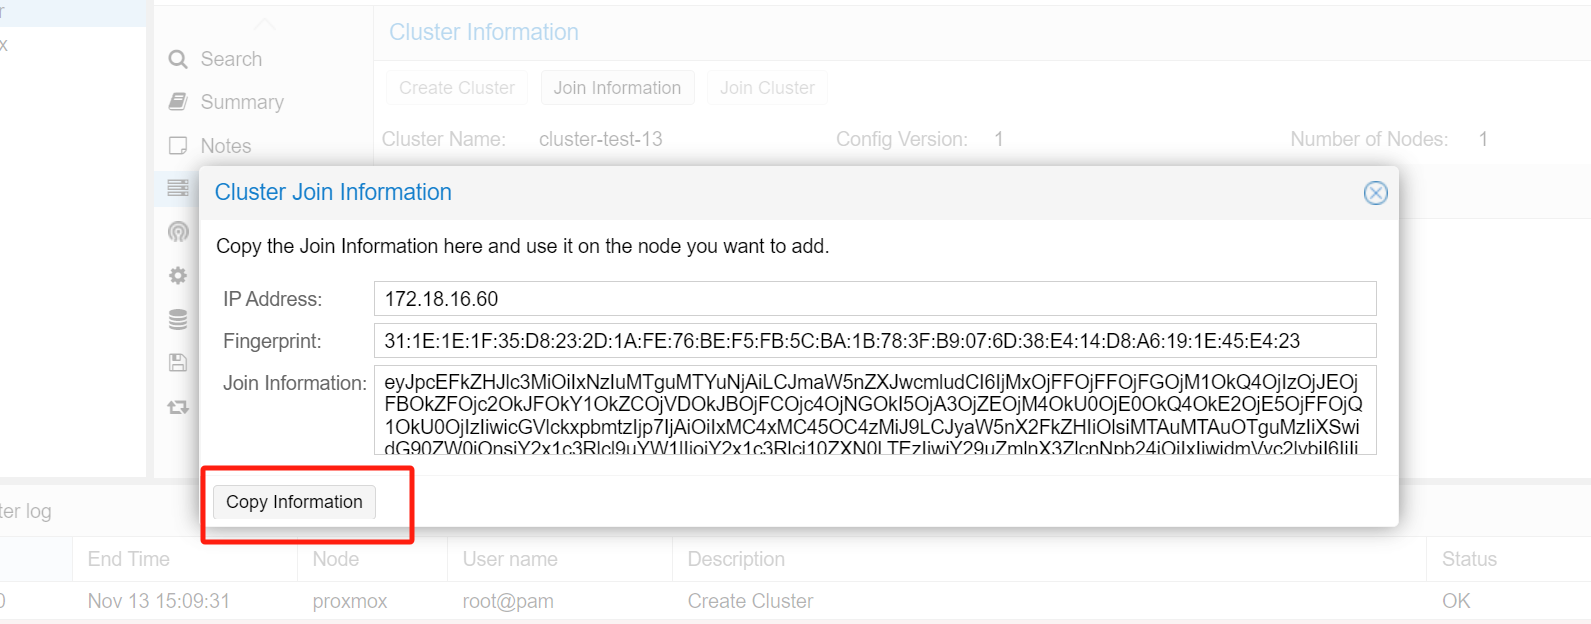The height and width of the screenshot is (624, 1591).
Task: Click inside the Join Information textarea
Action: (874, 410)
